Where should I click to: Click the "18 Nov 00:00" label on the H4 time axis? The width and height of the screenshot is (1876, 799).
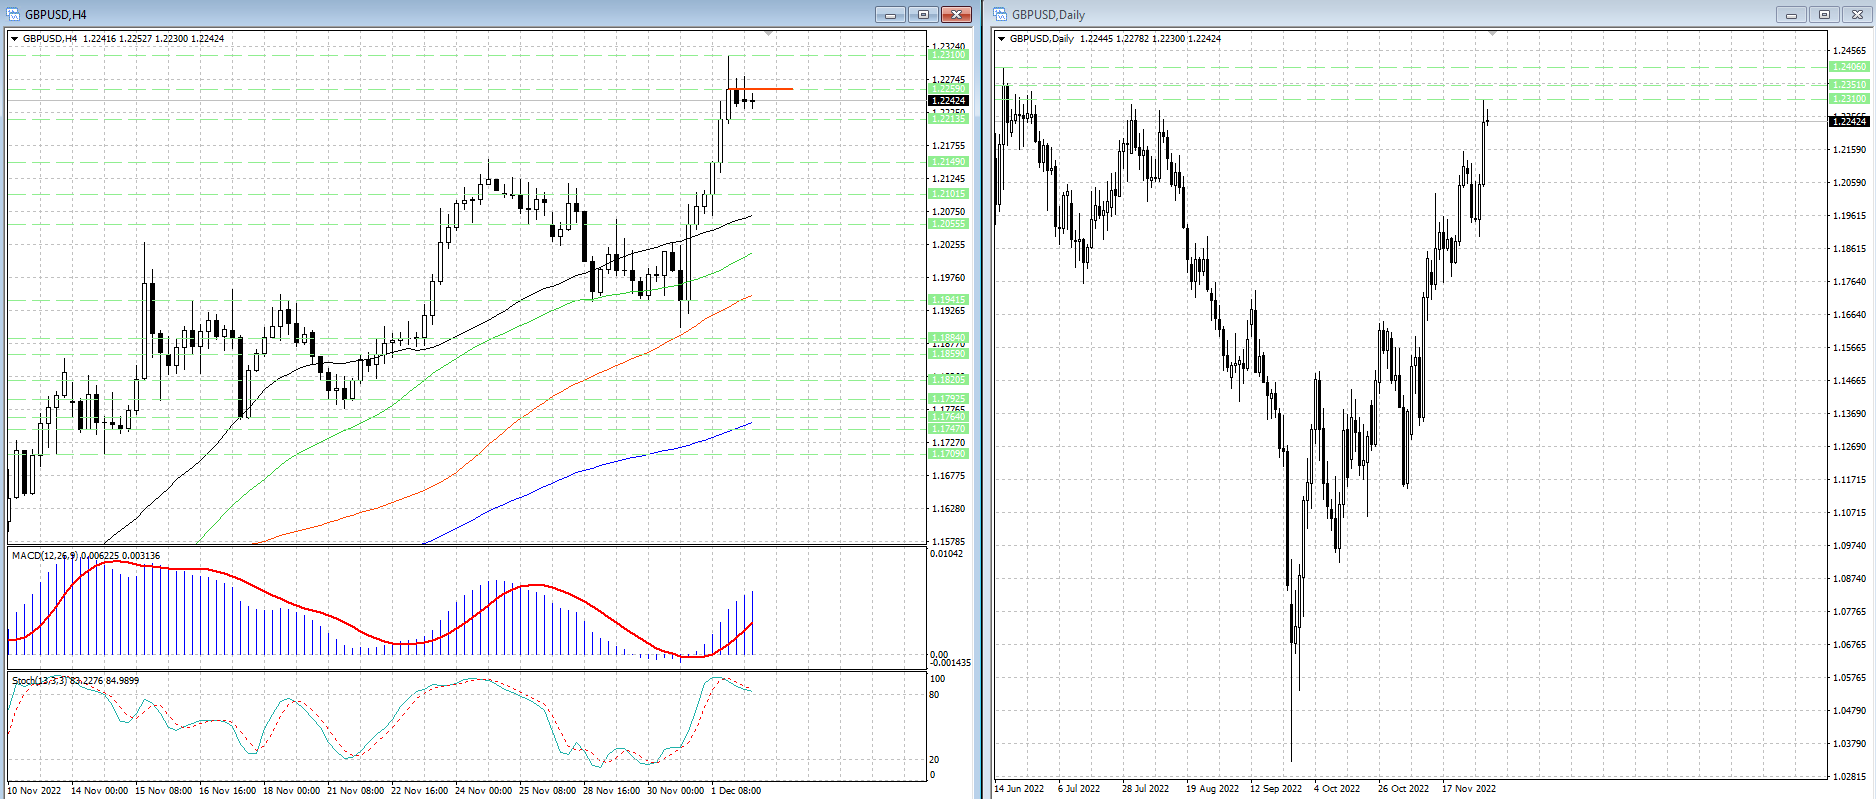pyautogui.click(x=291, y=791)
